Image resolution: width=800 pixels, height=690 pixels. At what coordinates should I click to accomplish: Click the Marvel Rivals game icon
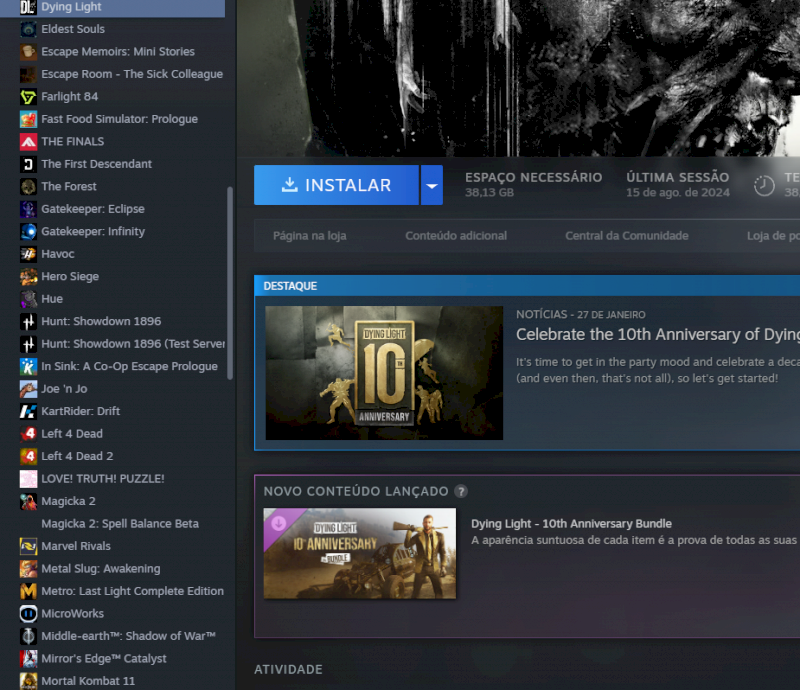coord(28,546)
